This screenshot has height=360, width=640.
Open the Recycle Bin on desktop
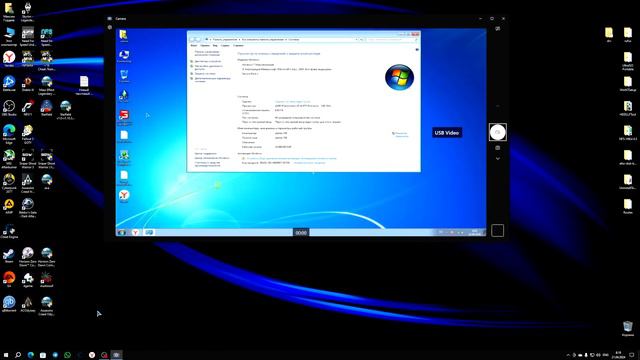628,329
